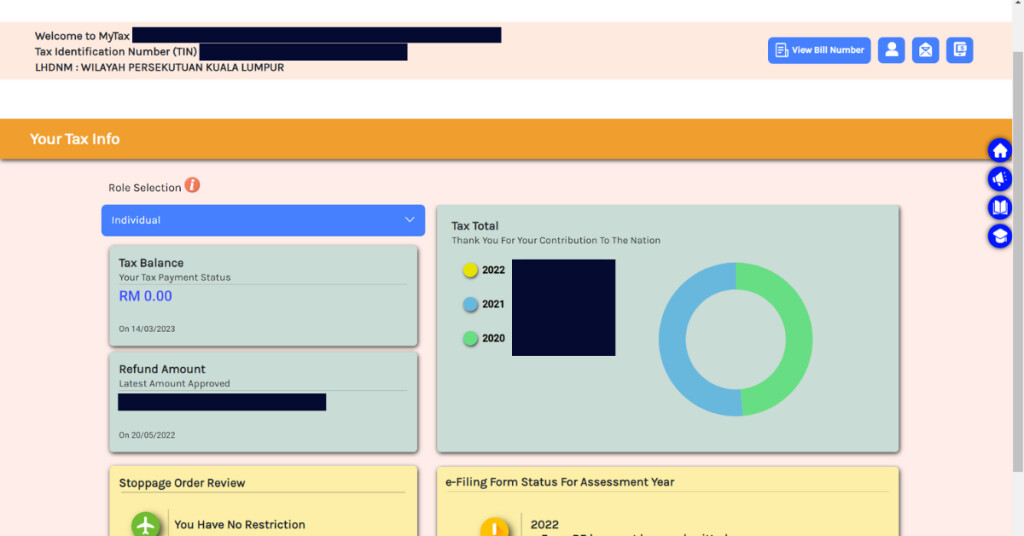Click the Role Selection info icon
Viewport: 1024px width, 536px height.
click(192, 186)
